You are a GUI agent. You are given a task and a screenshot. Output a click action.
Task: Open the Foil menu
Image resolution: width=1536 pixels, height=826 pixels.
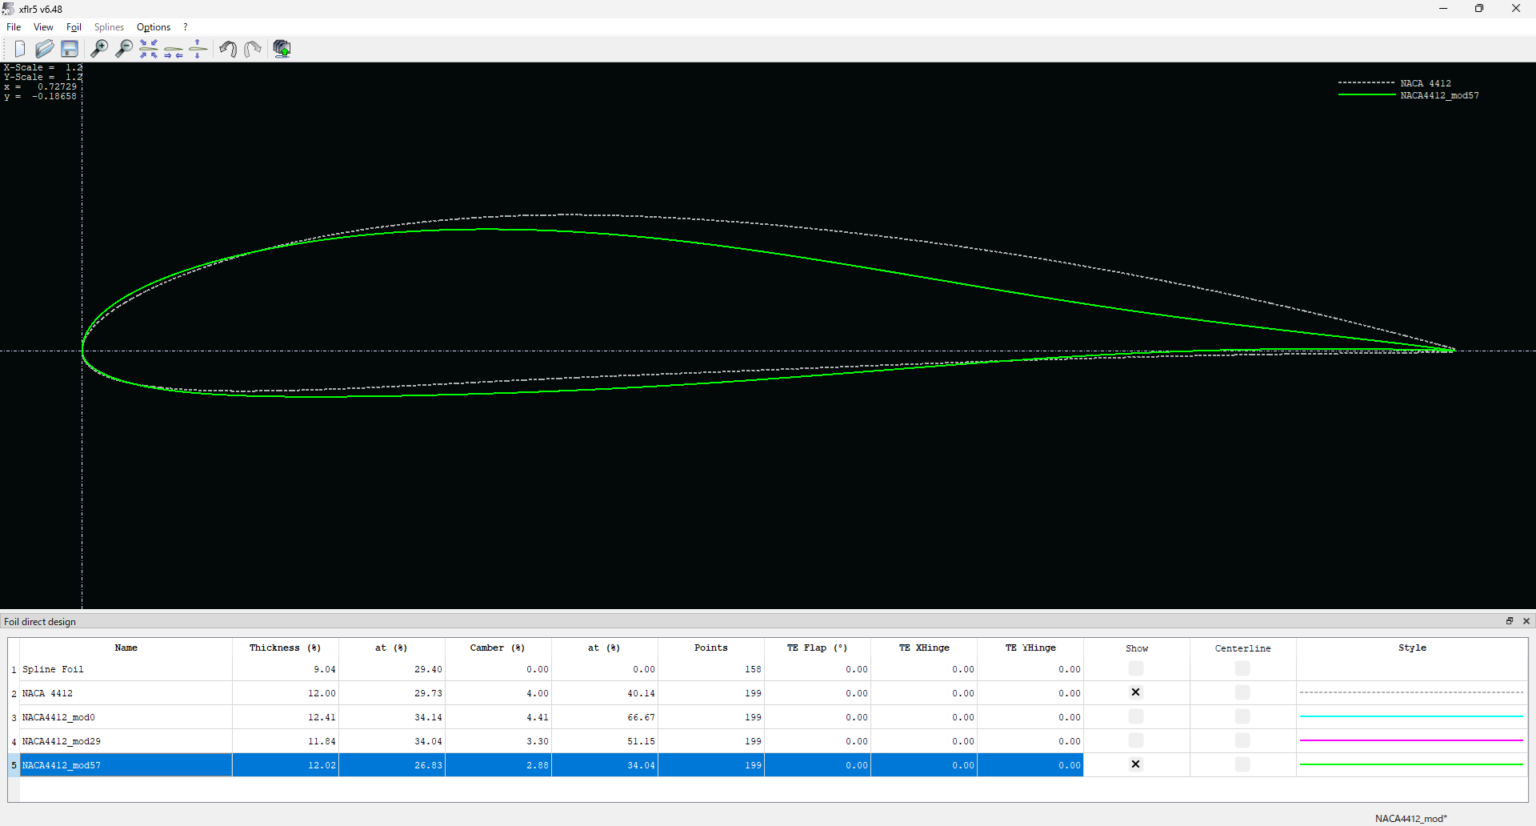pos(74,27)
